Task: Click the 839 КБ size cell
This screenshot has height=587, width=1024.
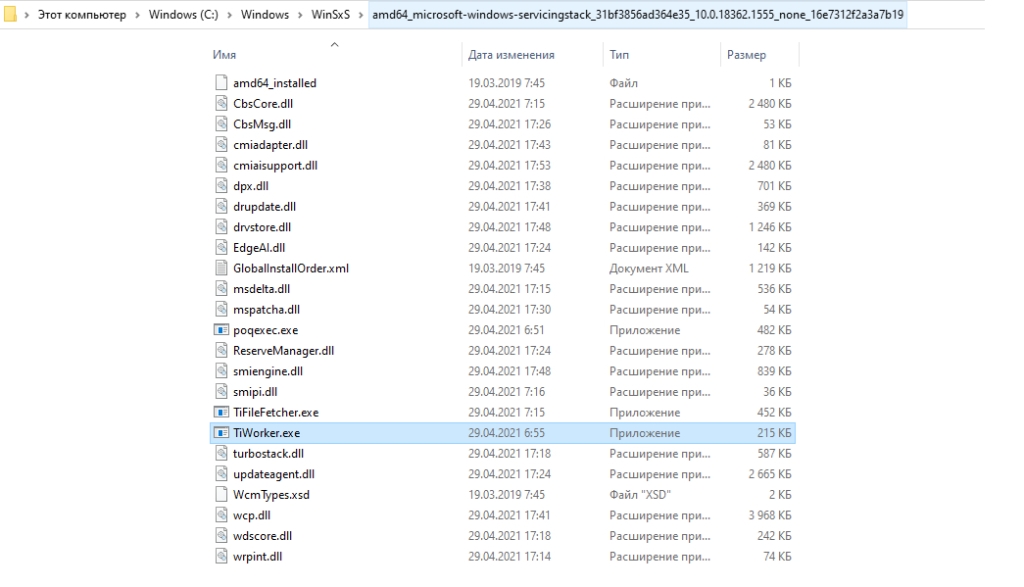Action: click(x=774, y=371)
